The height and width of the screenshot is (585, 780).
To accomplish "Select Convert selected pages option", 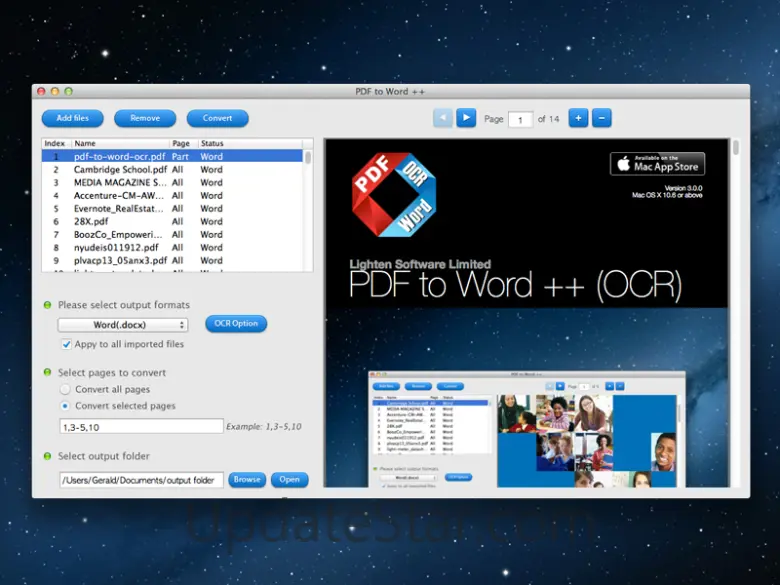I will click(x=66, y=406).
